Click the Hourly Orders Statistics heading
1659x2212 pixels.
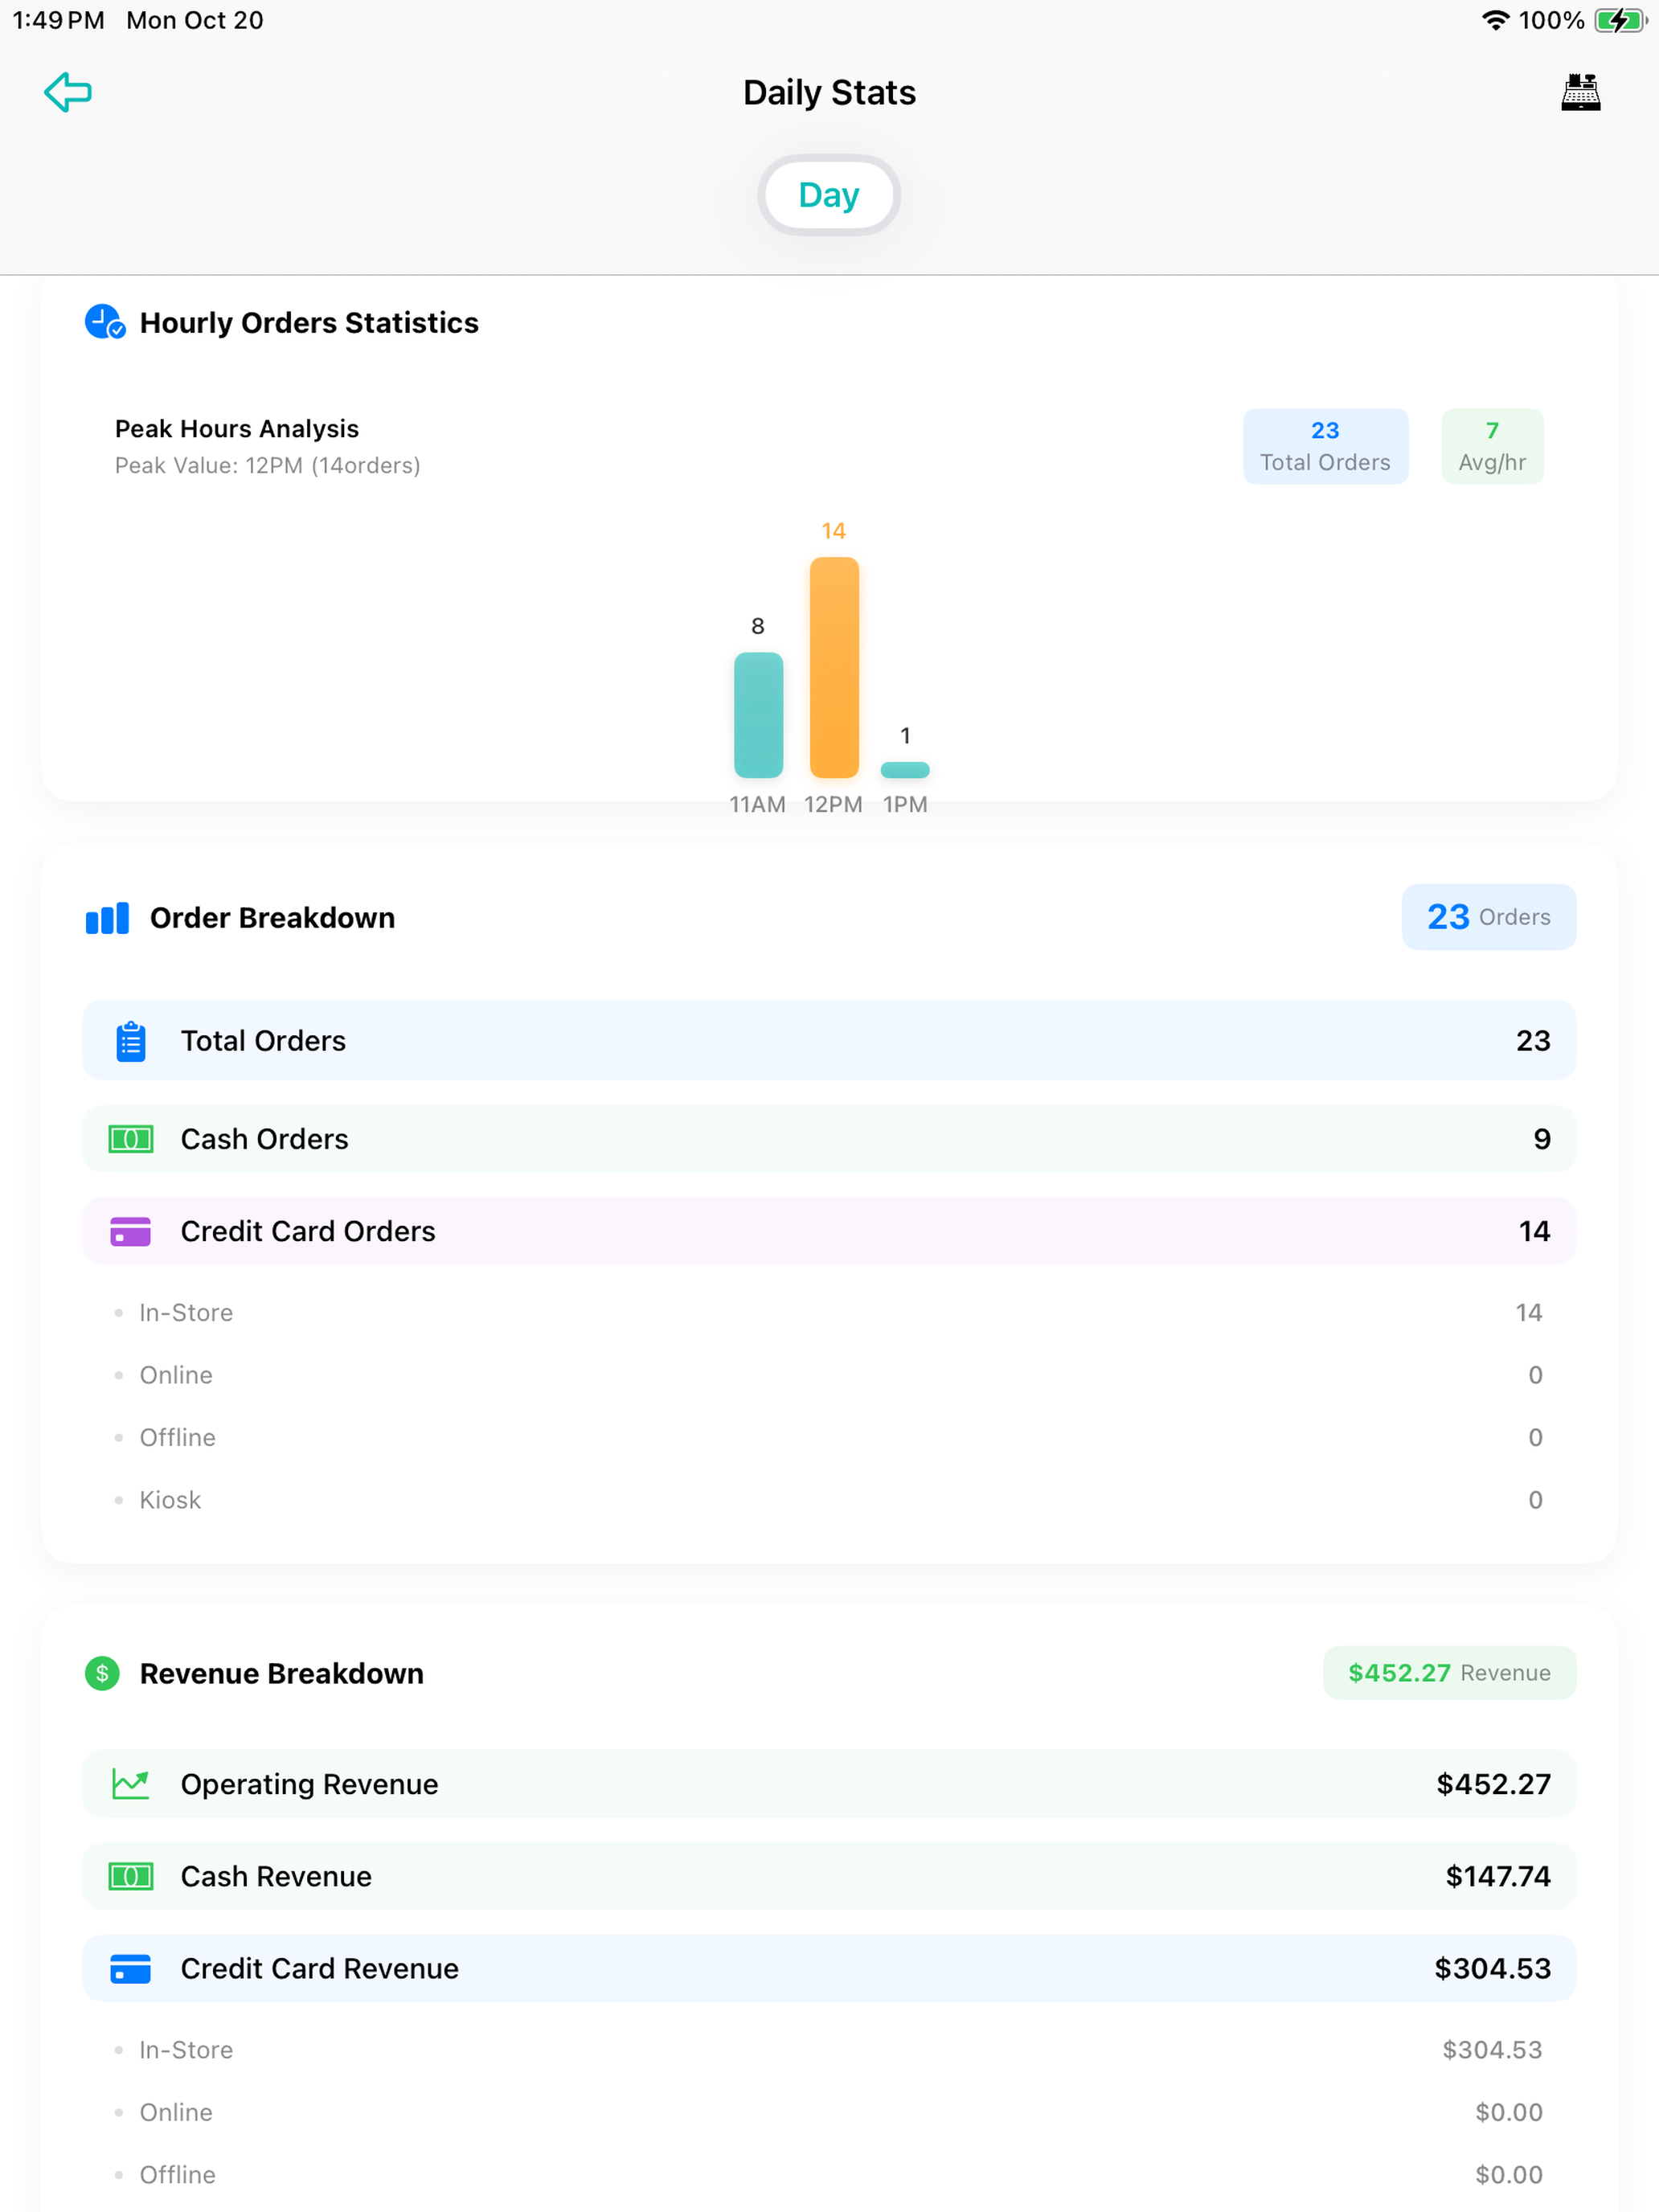pyautogui.click(x=309, y=323)
